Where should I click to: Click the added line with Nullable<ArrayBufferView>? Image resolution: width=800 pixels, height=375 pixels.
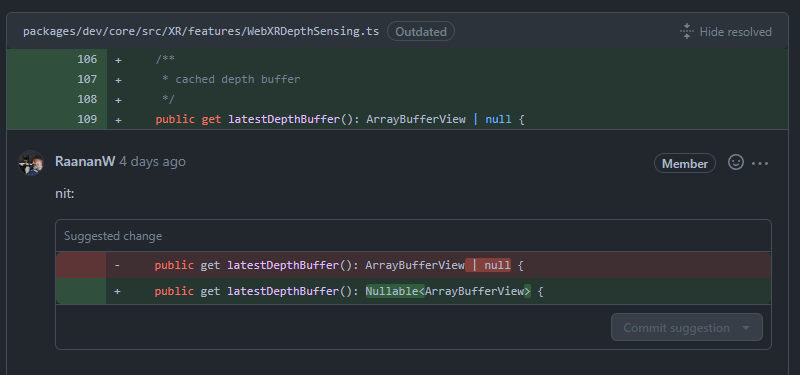pos(413,291)
